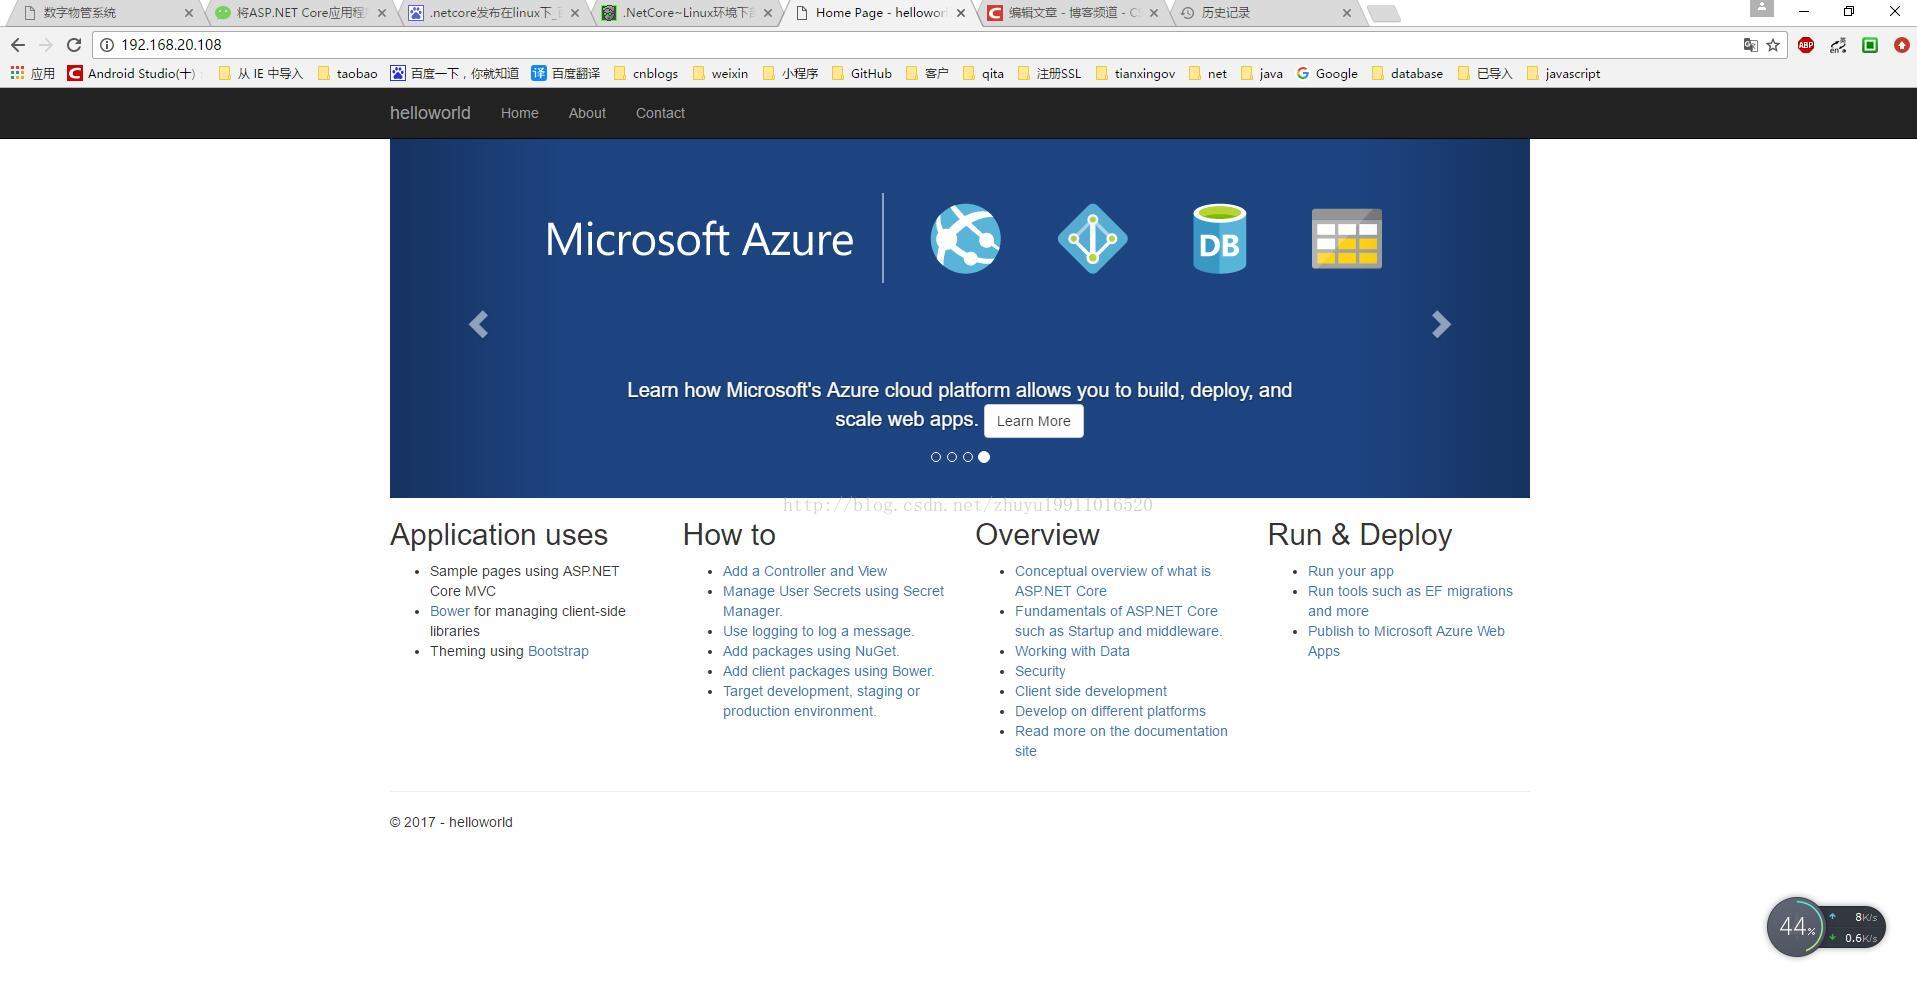Viewport: 1917px width, 988px height.
Task: Click the Azure table storage icon
Action: [1347, 239]
